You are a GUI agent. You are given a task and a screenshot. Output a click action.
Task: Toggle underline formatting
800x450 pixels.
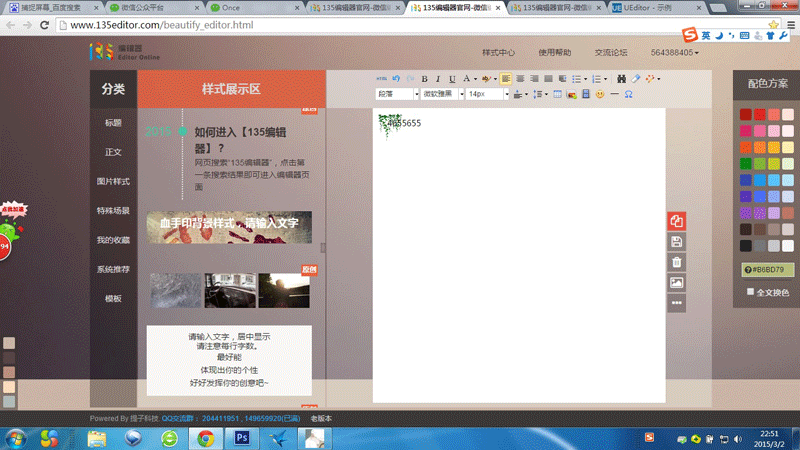(452, 79)
